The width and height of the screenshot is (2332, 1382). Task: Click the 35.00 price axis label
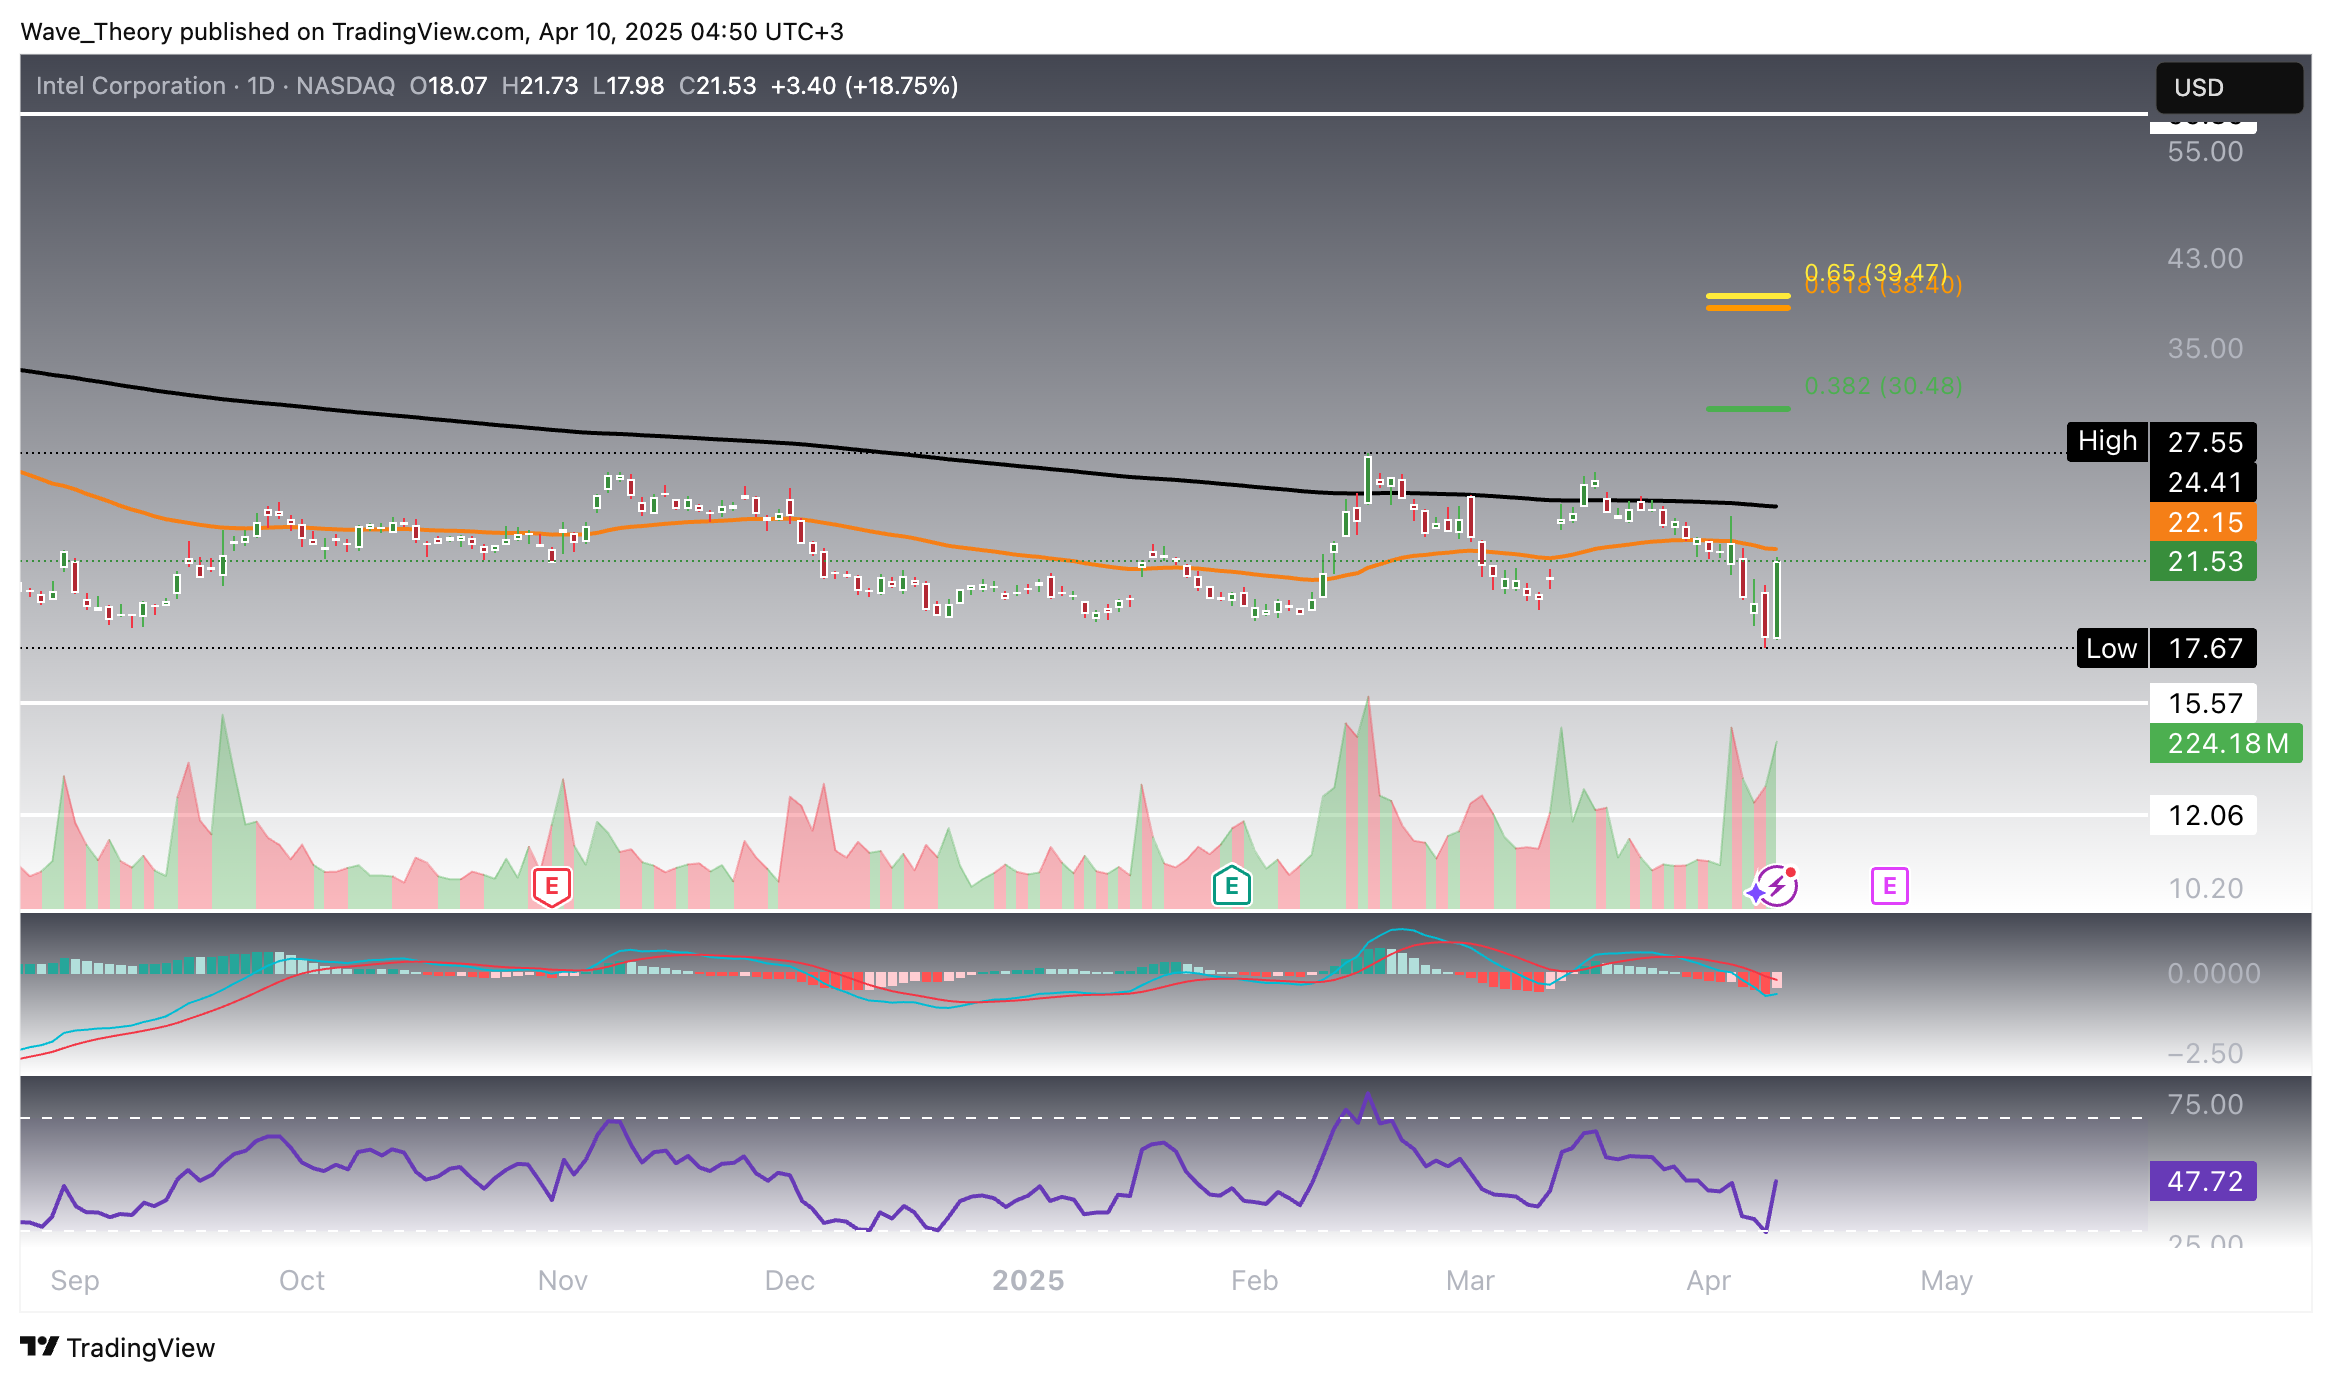point(2205,349)
